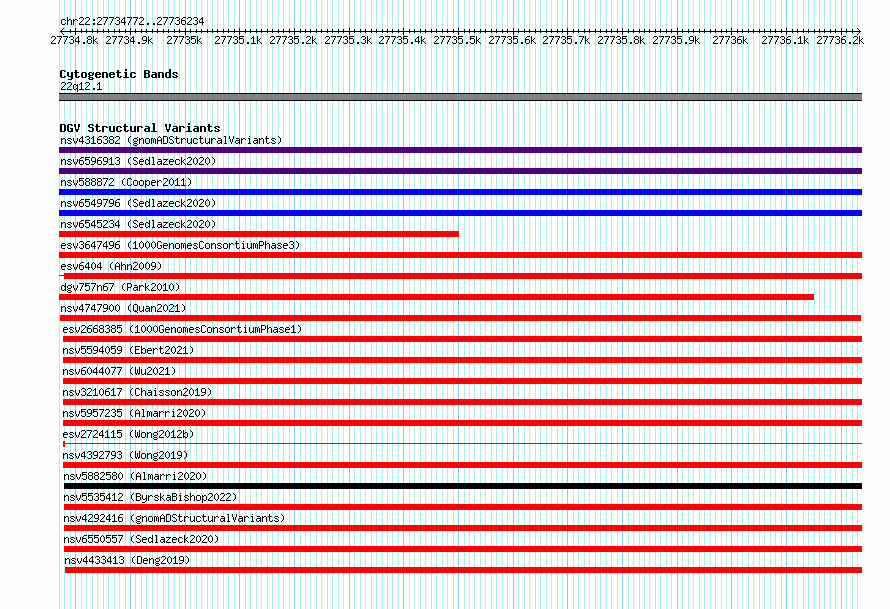This screenshot has width=890, height=609.
Task: Click the nsv5535412 (ByrskaBishop2022) label
Action: click(x=150, y=497)
